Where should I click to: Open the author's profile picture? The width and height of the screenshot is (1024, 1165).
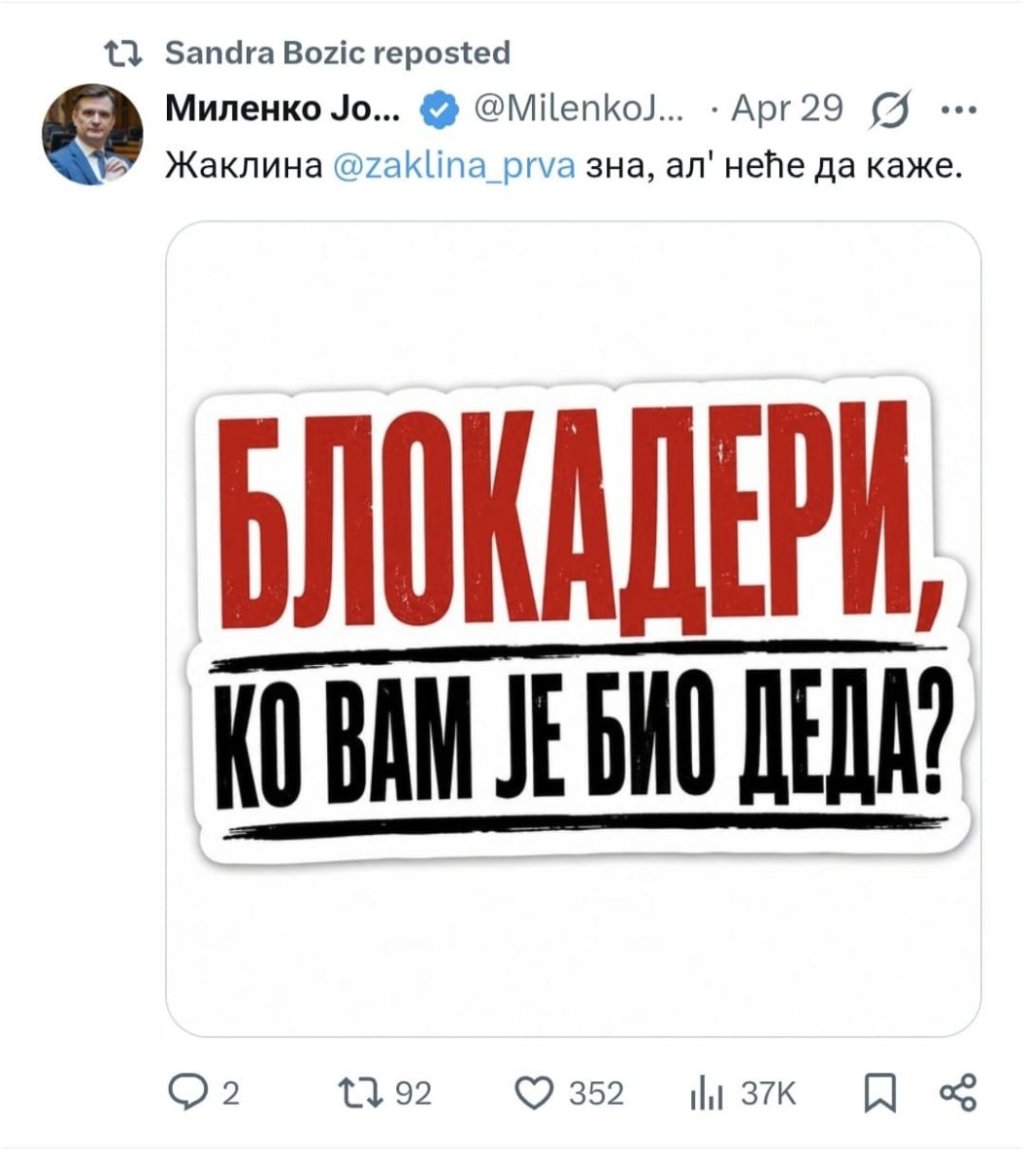(92, 134)
